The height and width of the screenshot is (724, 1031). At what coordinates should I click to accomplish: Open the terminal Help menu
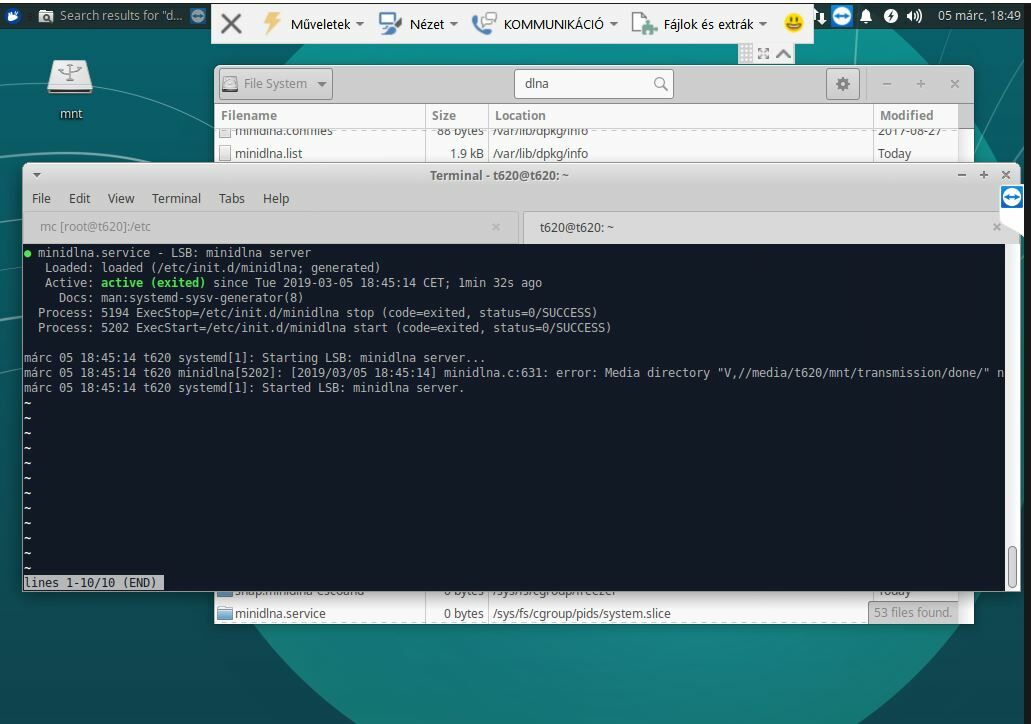click(276, 198)
